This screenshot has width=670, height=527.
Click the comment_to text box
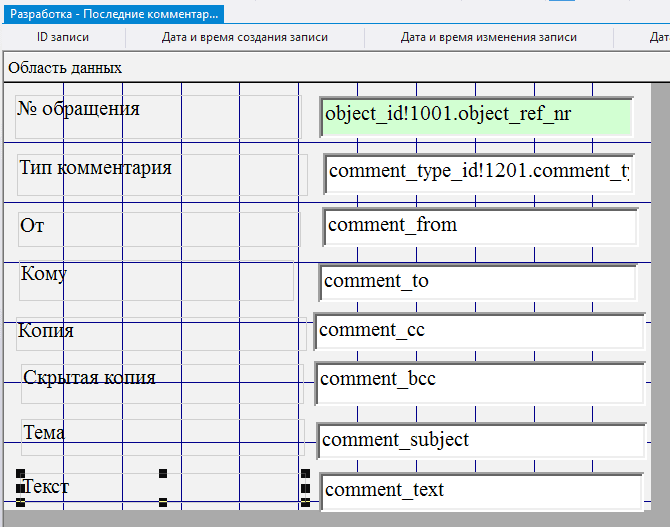tap(478, 282)
